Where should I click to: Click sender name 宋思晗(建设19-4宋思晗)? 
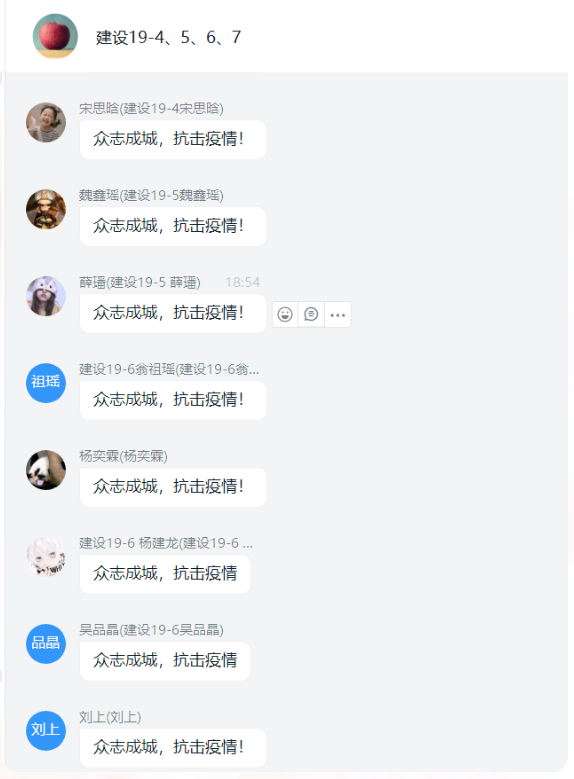click(151, 108)
